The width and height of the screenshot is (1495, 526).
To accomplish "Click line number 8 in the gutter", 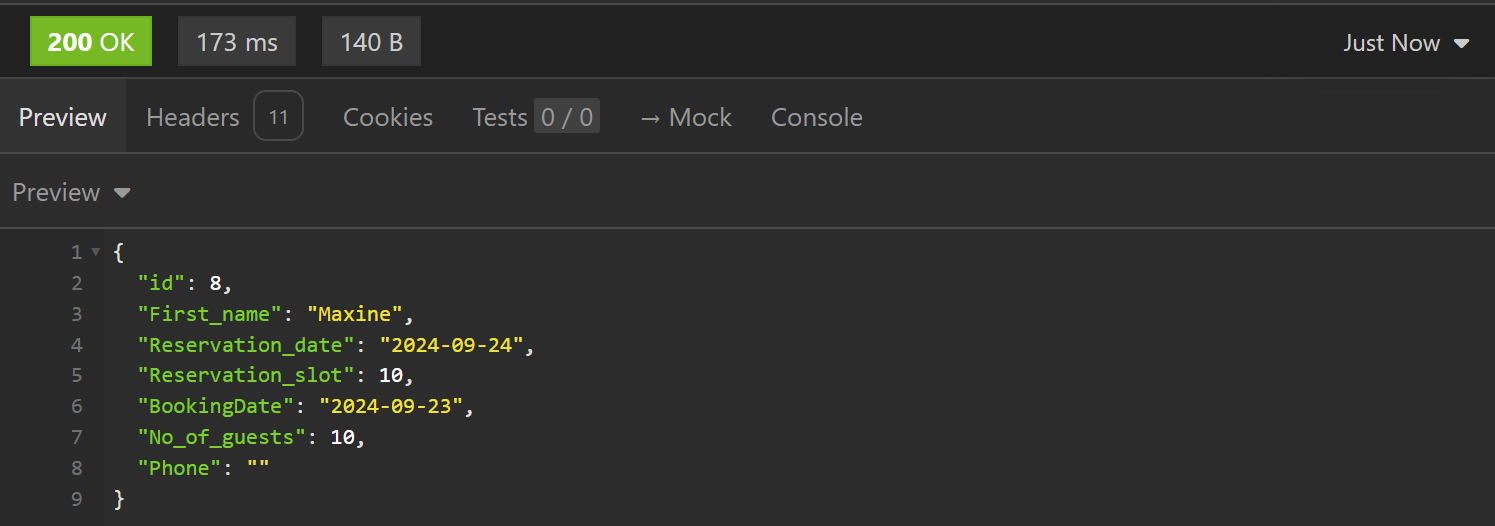I will point(77,467).
